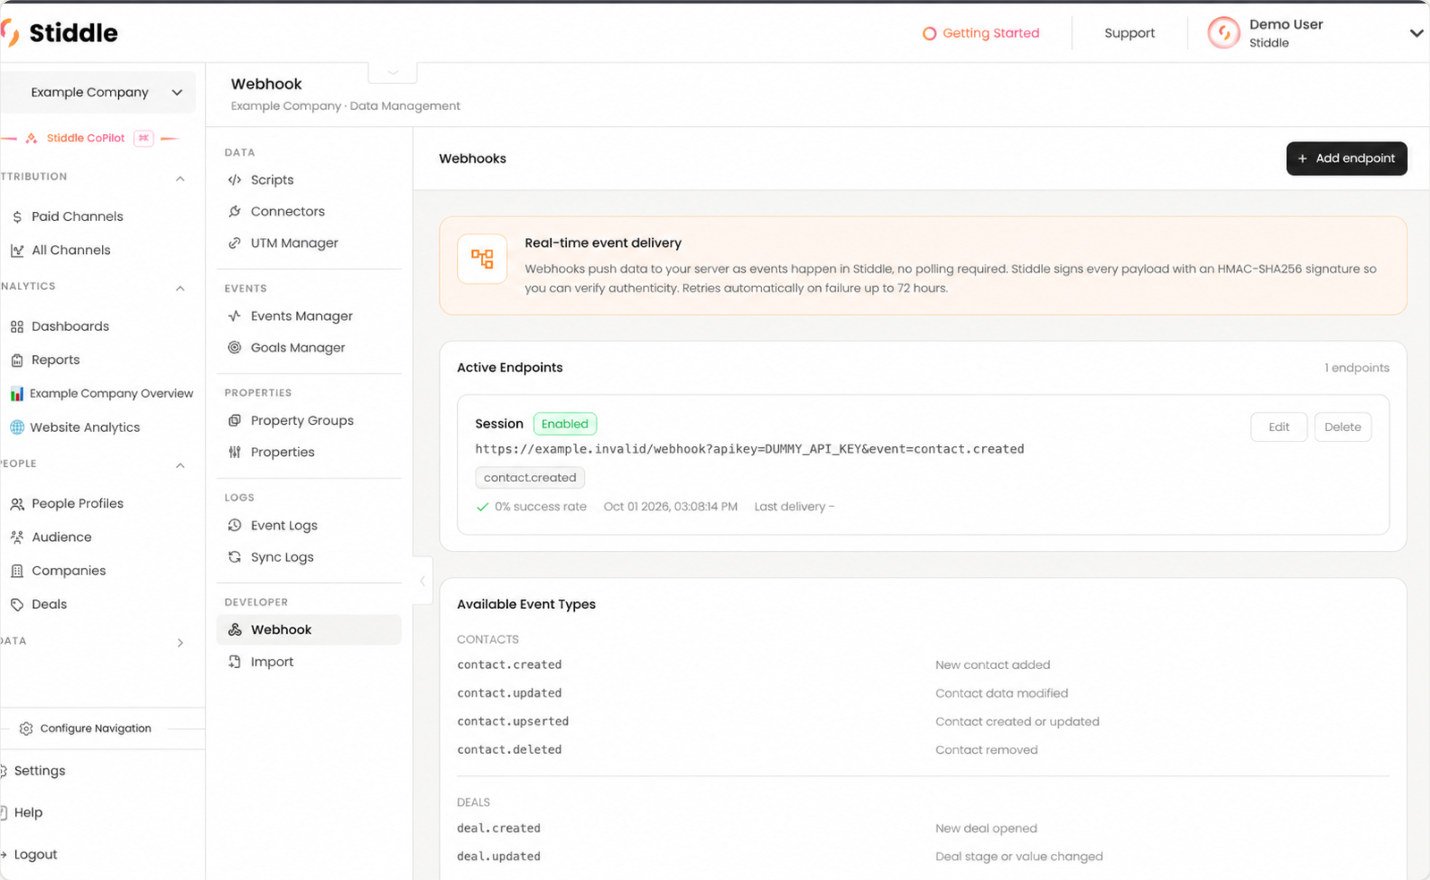This screenshot has height=880, width=1430.
Task: Click the Connectors plug icon
Action: (x=234, y=211)
